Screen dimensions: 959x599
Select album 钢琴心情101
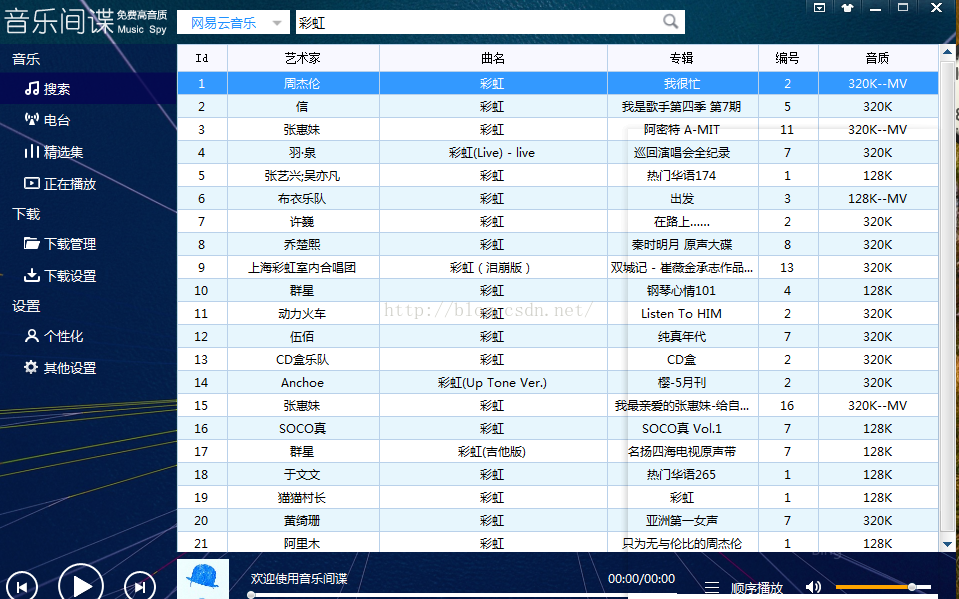click(x=682, y=291)
